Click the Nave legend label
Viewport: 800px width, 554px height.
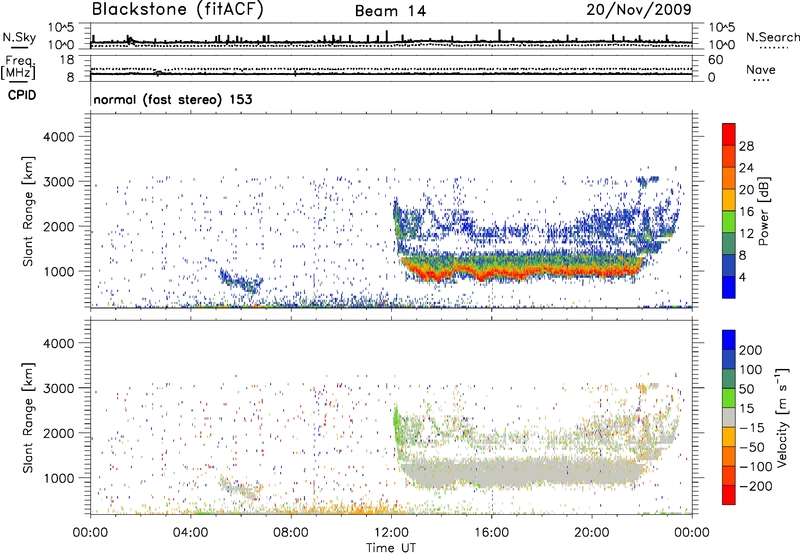point(761,70)
